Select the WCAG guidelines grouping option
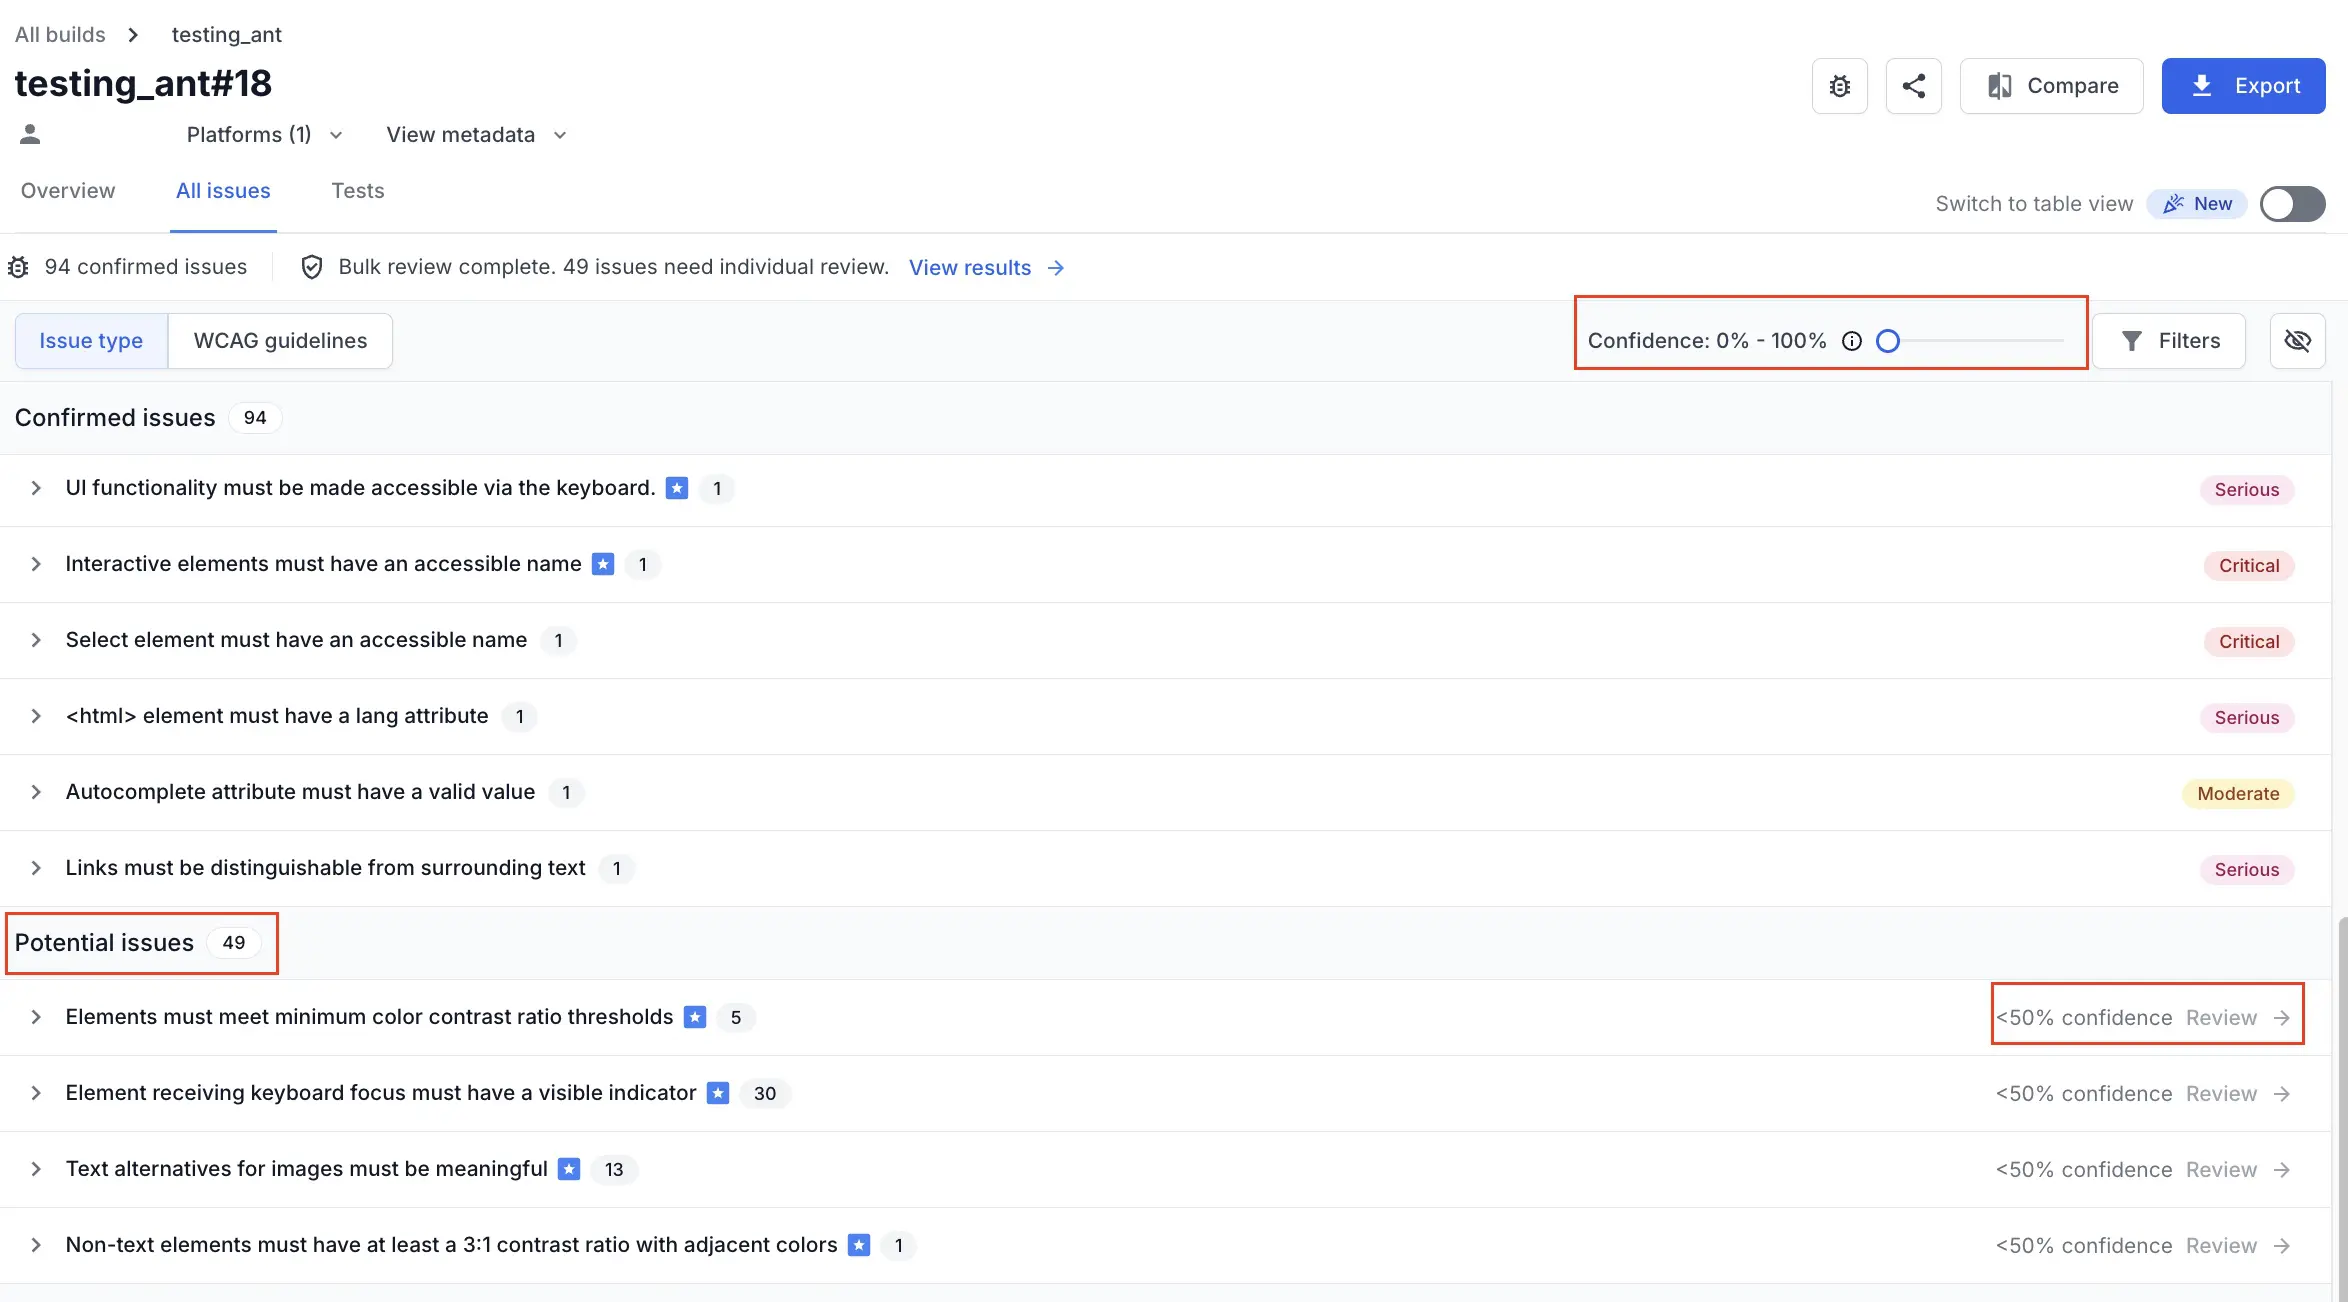The height and width of the screenshot is (1302, 2348). coord(280,341)
